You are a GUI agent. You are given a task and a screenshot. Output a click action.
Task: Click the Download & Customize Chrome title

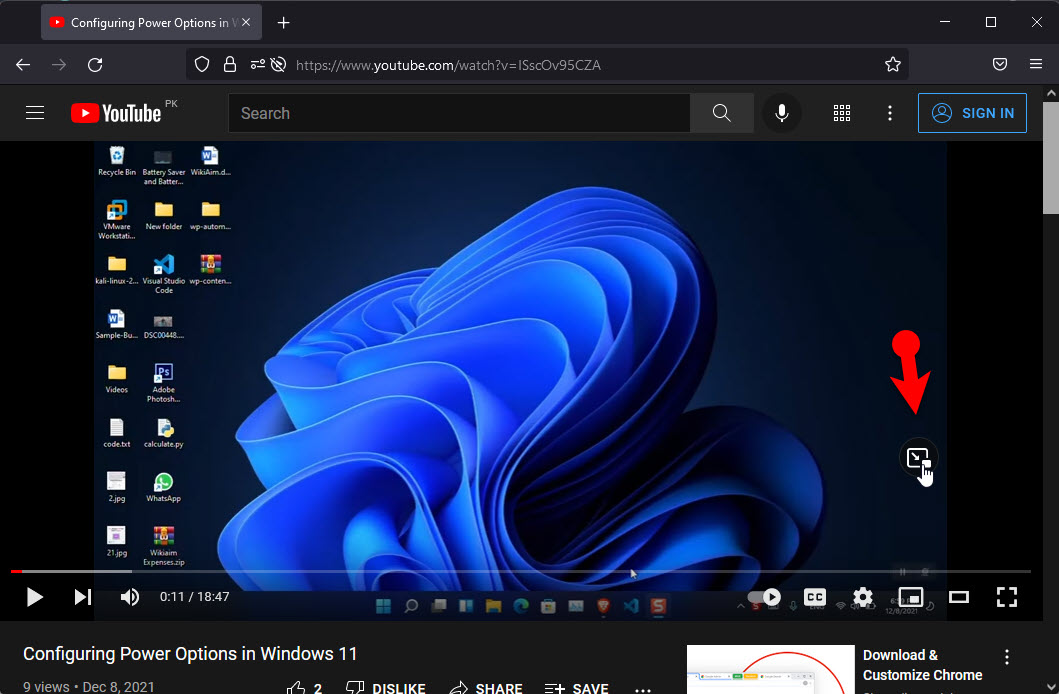[923, 665]
